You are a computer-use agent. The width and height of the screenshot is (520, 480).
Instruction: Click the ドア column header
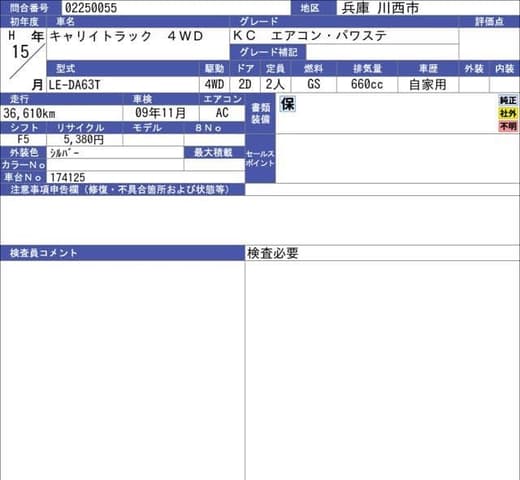[x=245, y=69]
